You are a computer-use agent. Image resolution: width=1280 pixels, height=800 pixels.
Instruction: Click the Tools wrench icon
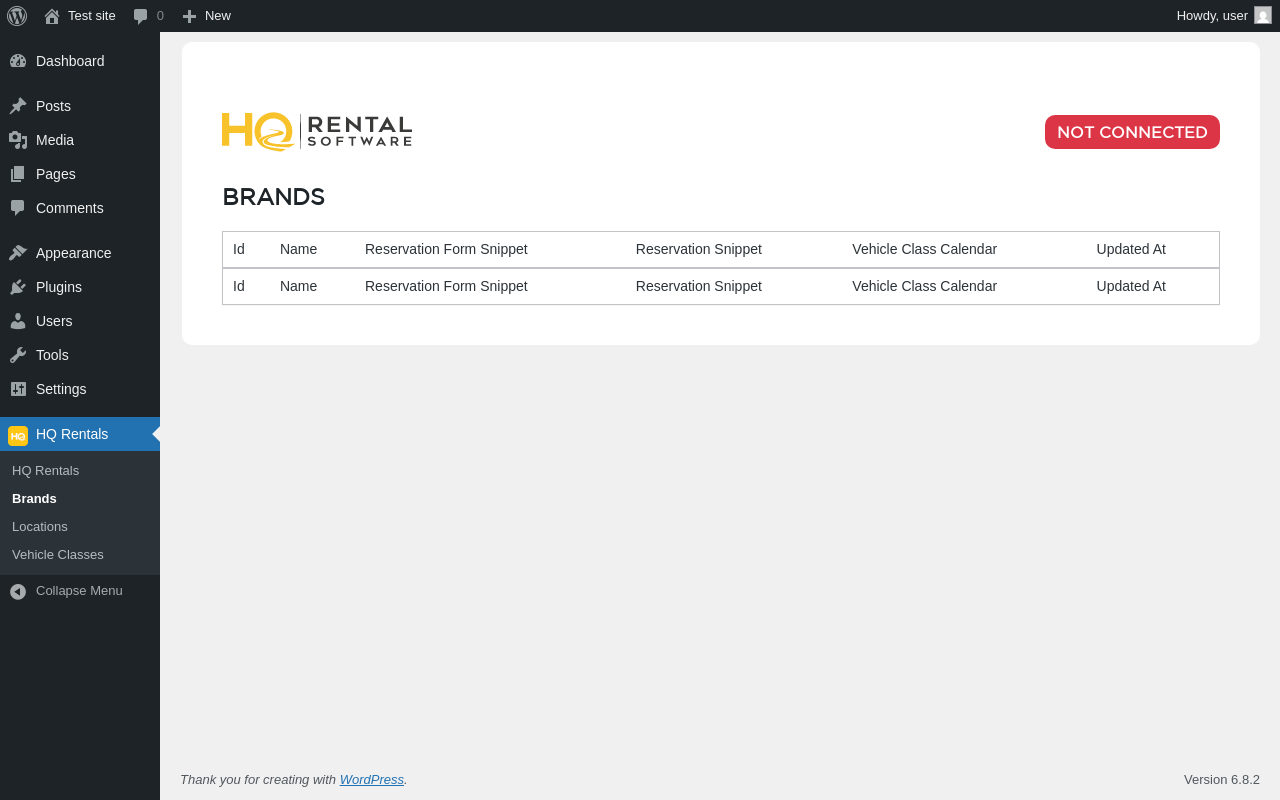18,355
